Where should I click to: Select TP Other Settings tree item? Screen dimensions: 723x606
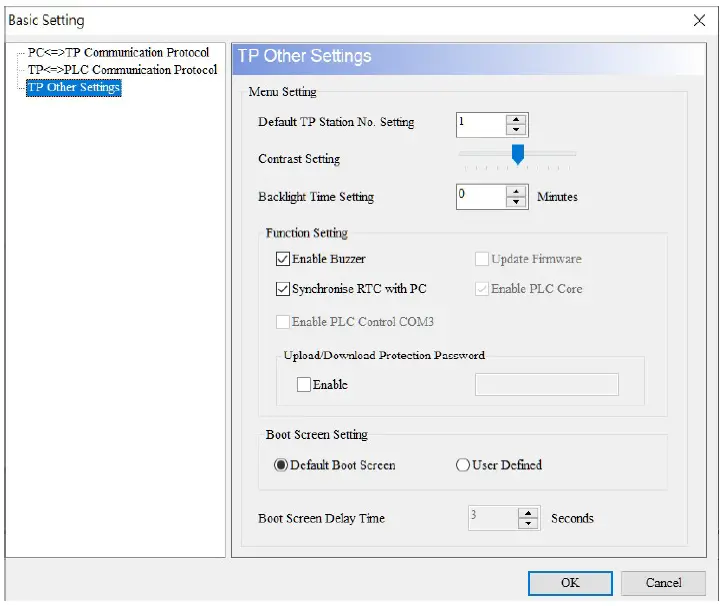[74, 87]
